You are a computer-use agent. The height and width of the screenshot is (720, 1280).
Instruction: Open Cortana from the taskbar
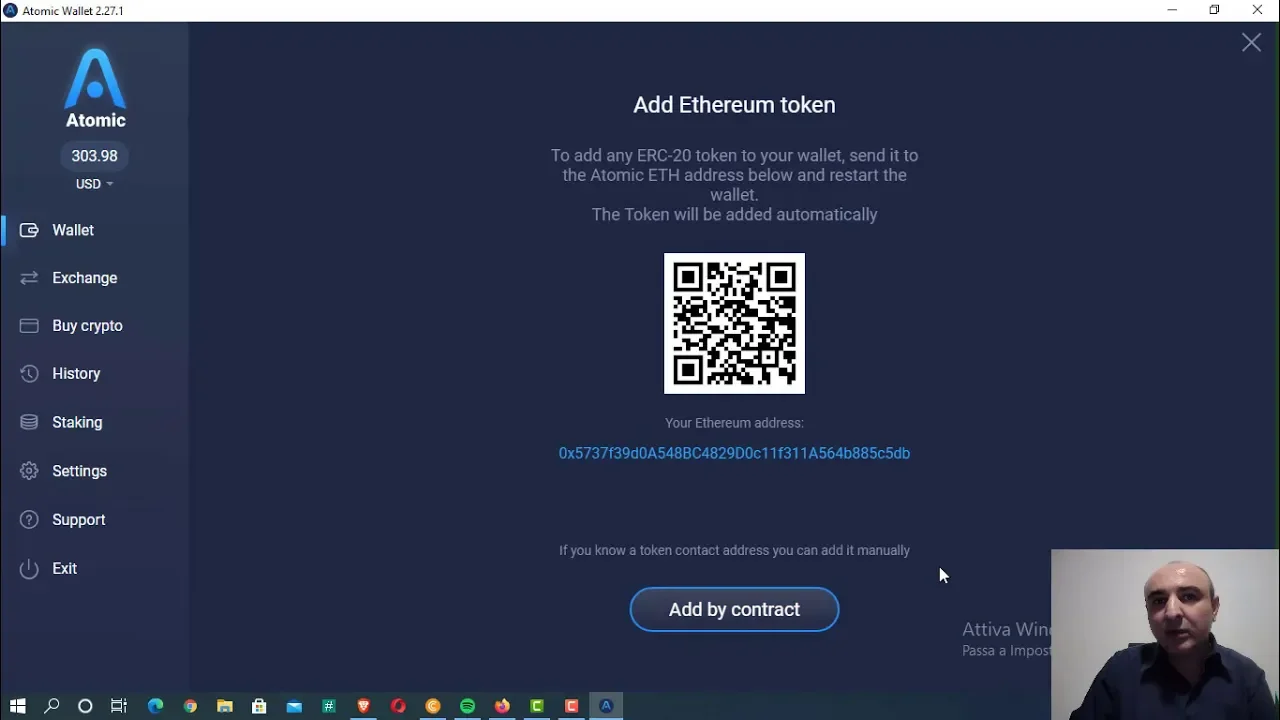(86, 706)
